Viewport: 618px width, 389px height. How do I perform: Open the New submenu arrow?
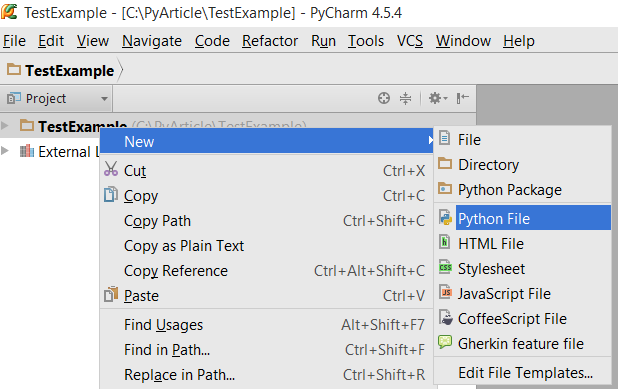[x=430, y=140]
